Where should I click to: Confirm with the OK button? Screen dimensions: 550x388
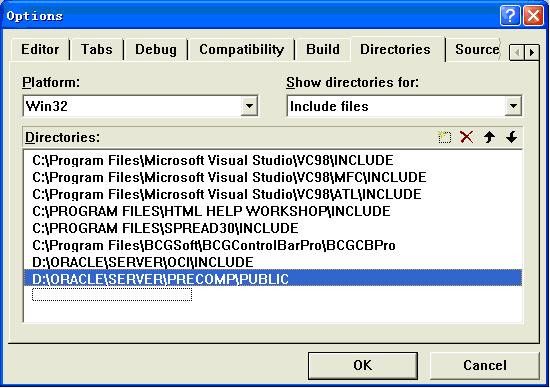click(x=363, y=366)
